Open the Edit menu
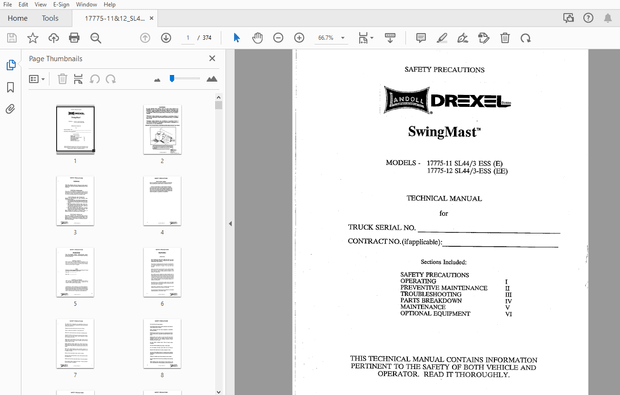This screenshot has height=395, width=620. pyautogui.click(x=23, y=4)
